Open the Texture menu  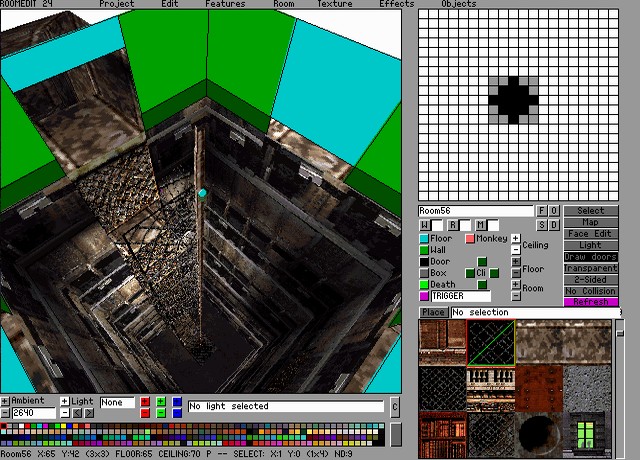(x=334, y=4)
